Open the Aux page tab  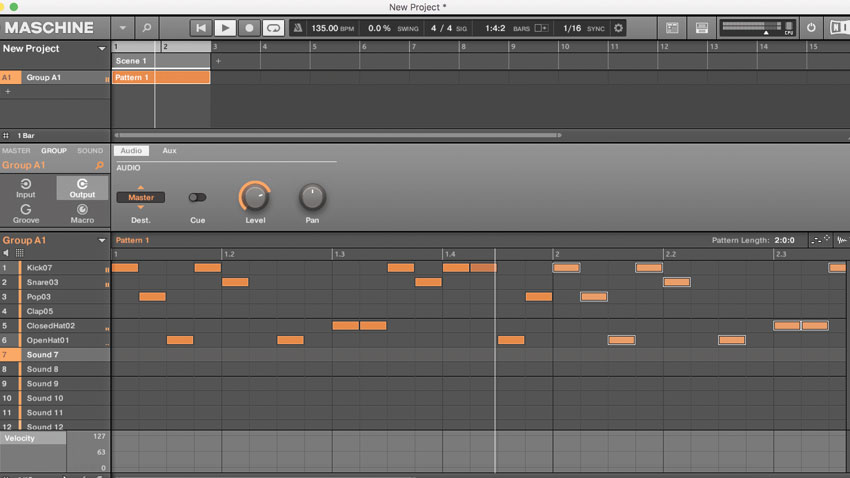[169, 151]
